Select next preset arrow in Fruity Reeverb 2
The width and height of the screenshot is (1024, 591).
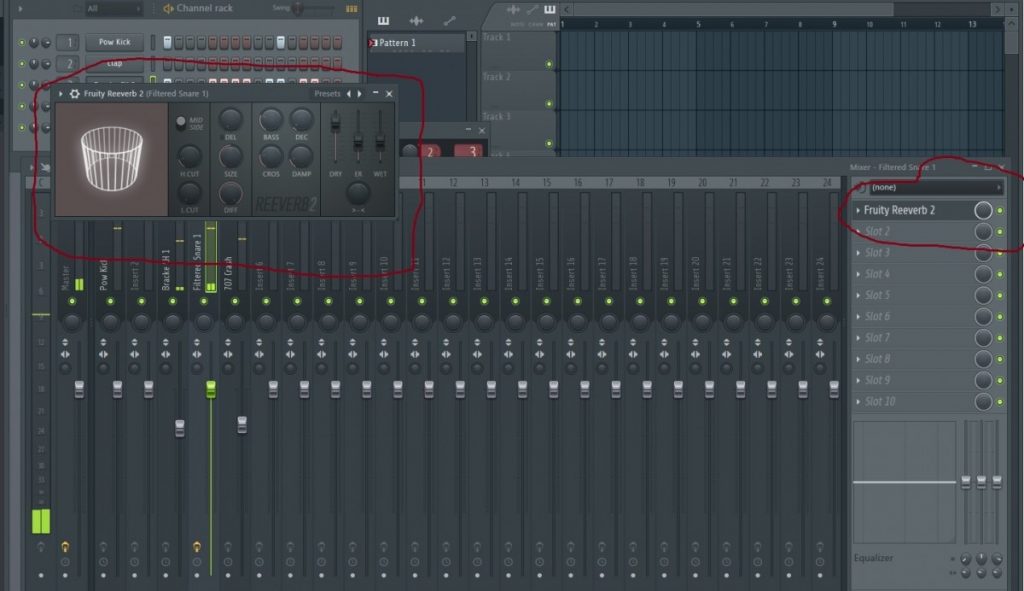click(x=359, y=93)
